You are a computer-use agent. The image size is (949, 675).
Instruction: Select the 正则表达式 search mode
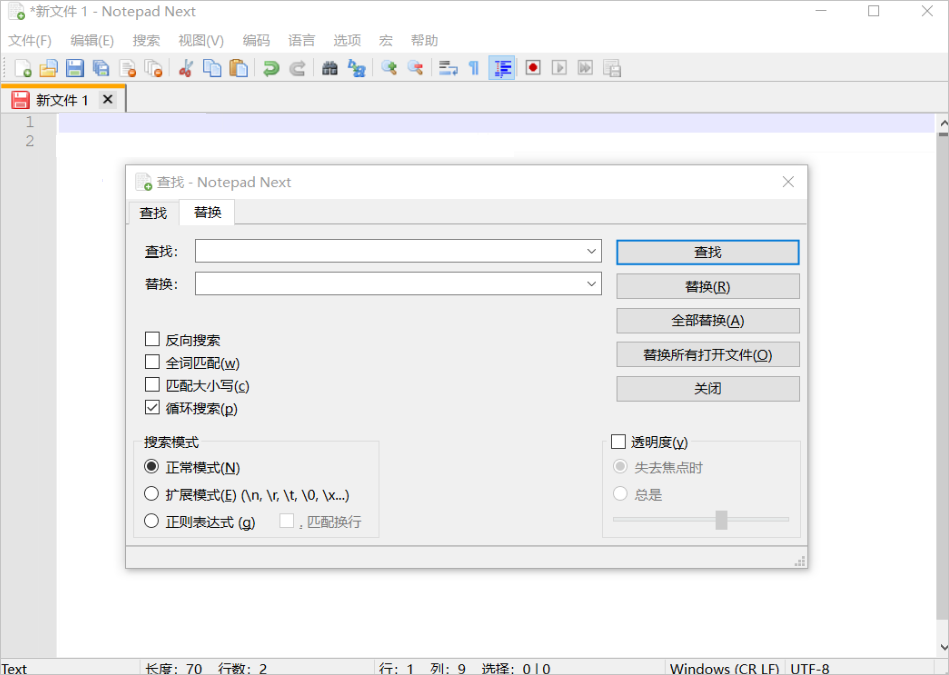[152, 520]
